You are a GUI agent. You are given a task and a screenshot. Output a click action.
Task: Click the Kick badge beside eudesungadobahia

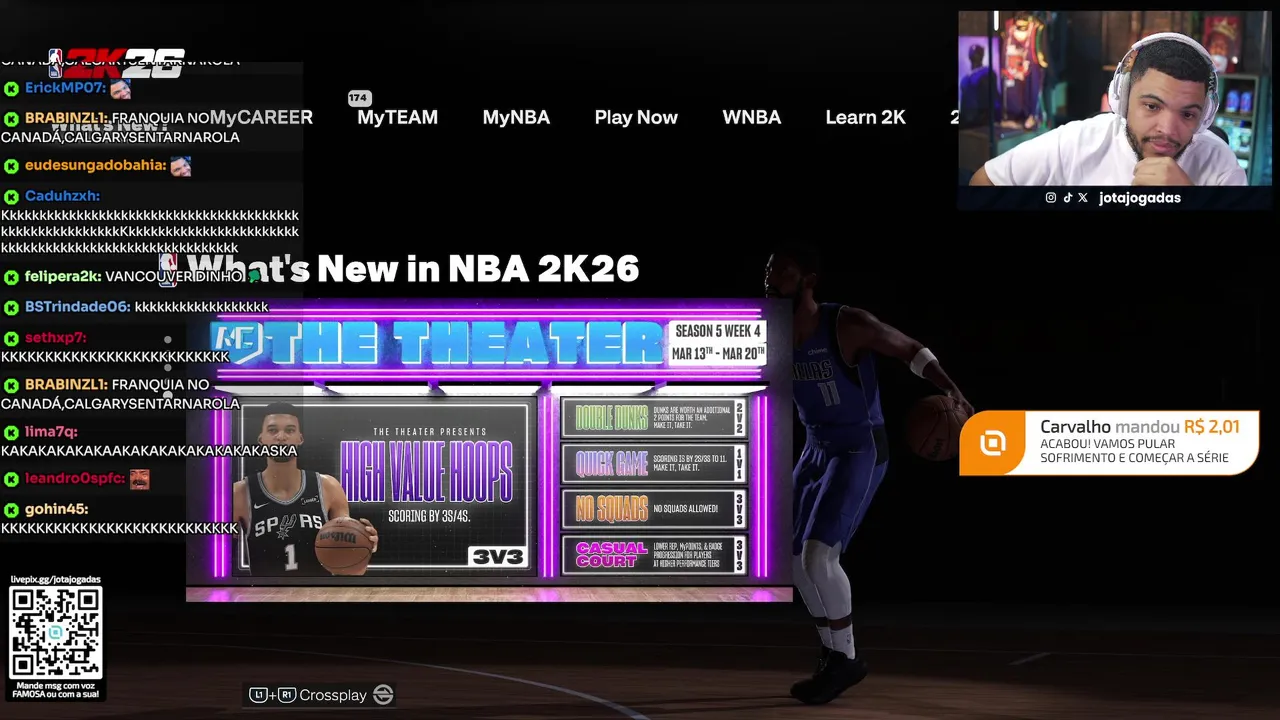click(x=11, y=166)
